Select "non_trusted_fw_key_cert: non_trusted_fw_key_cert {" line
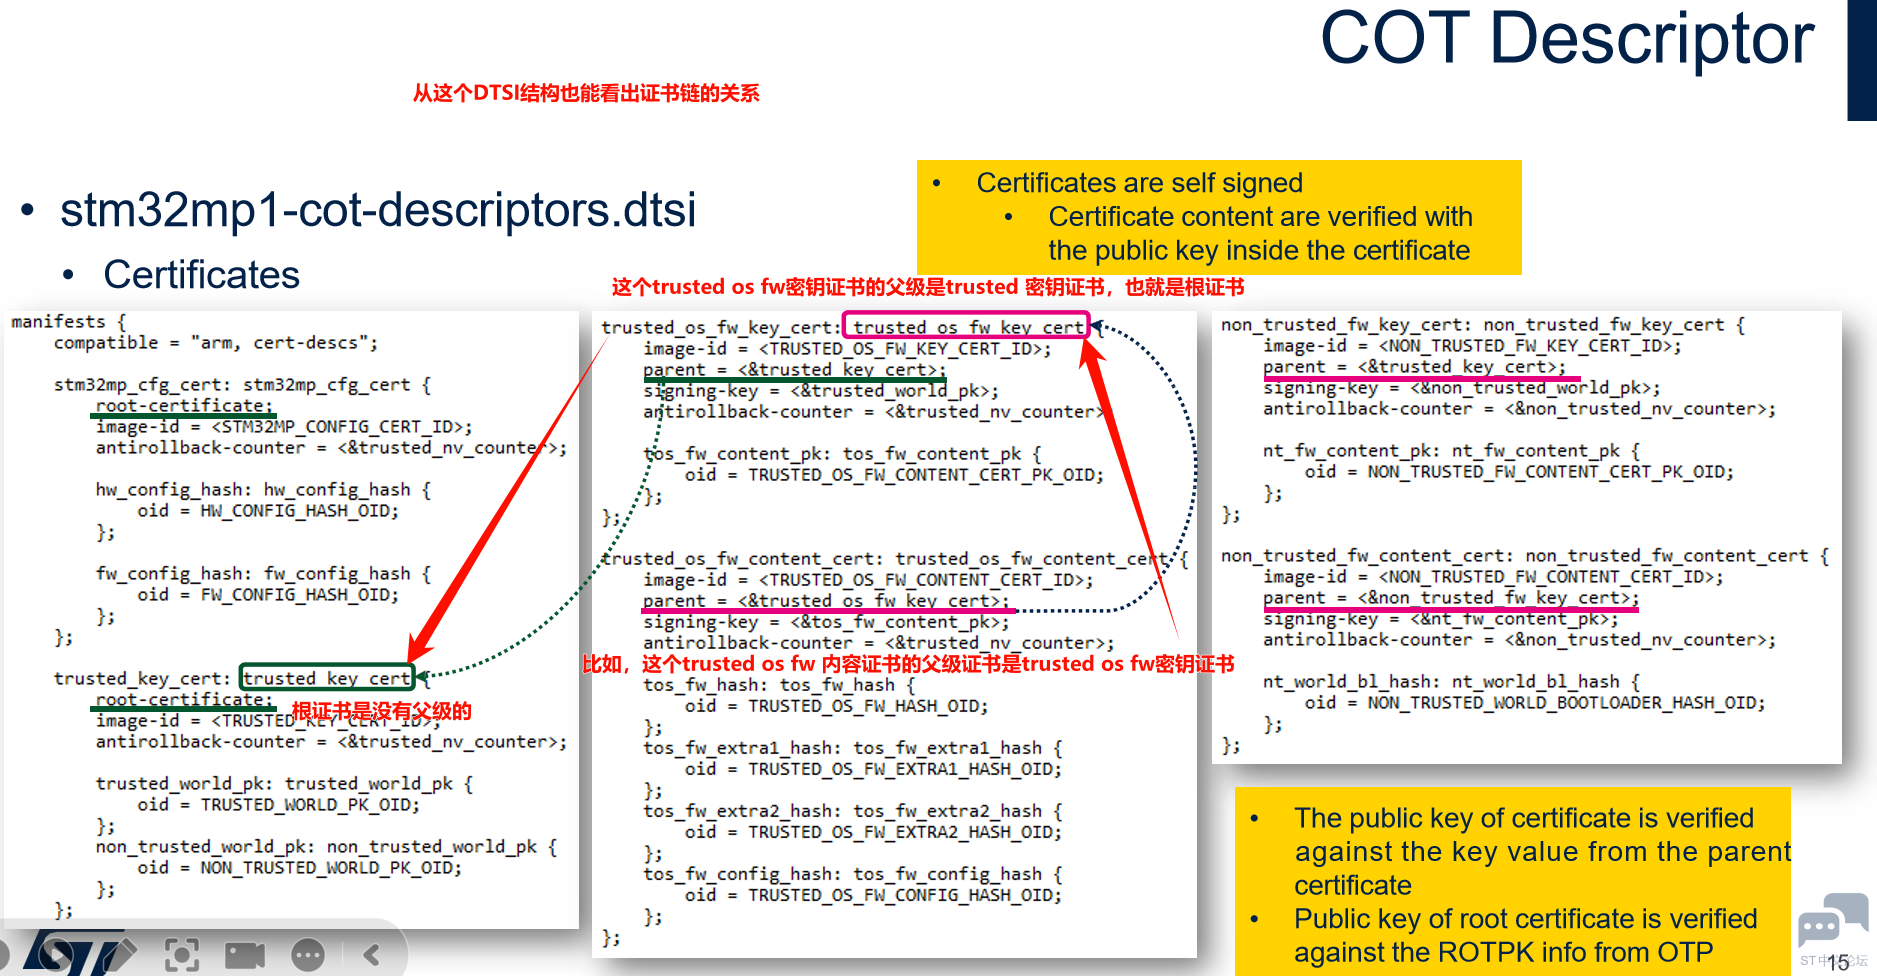This screenshot has height=976, width=1877. pos(1483,325)
